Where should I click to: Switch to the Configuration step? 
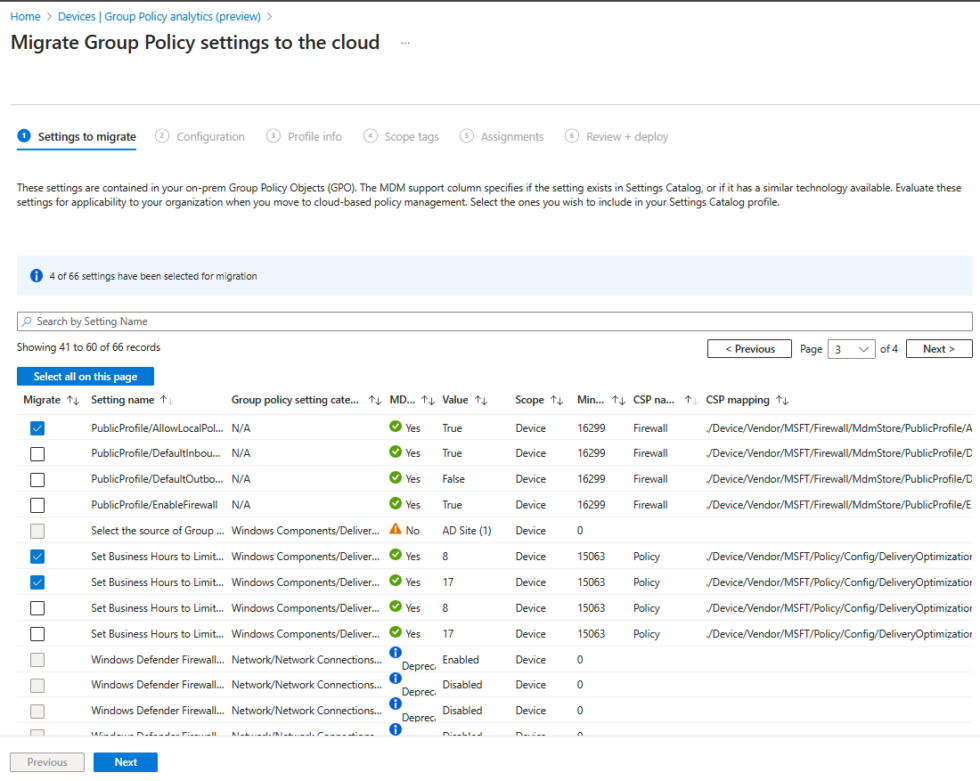click(209, 136)
